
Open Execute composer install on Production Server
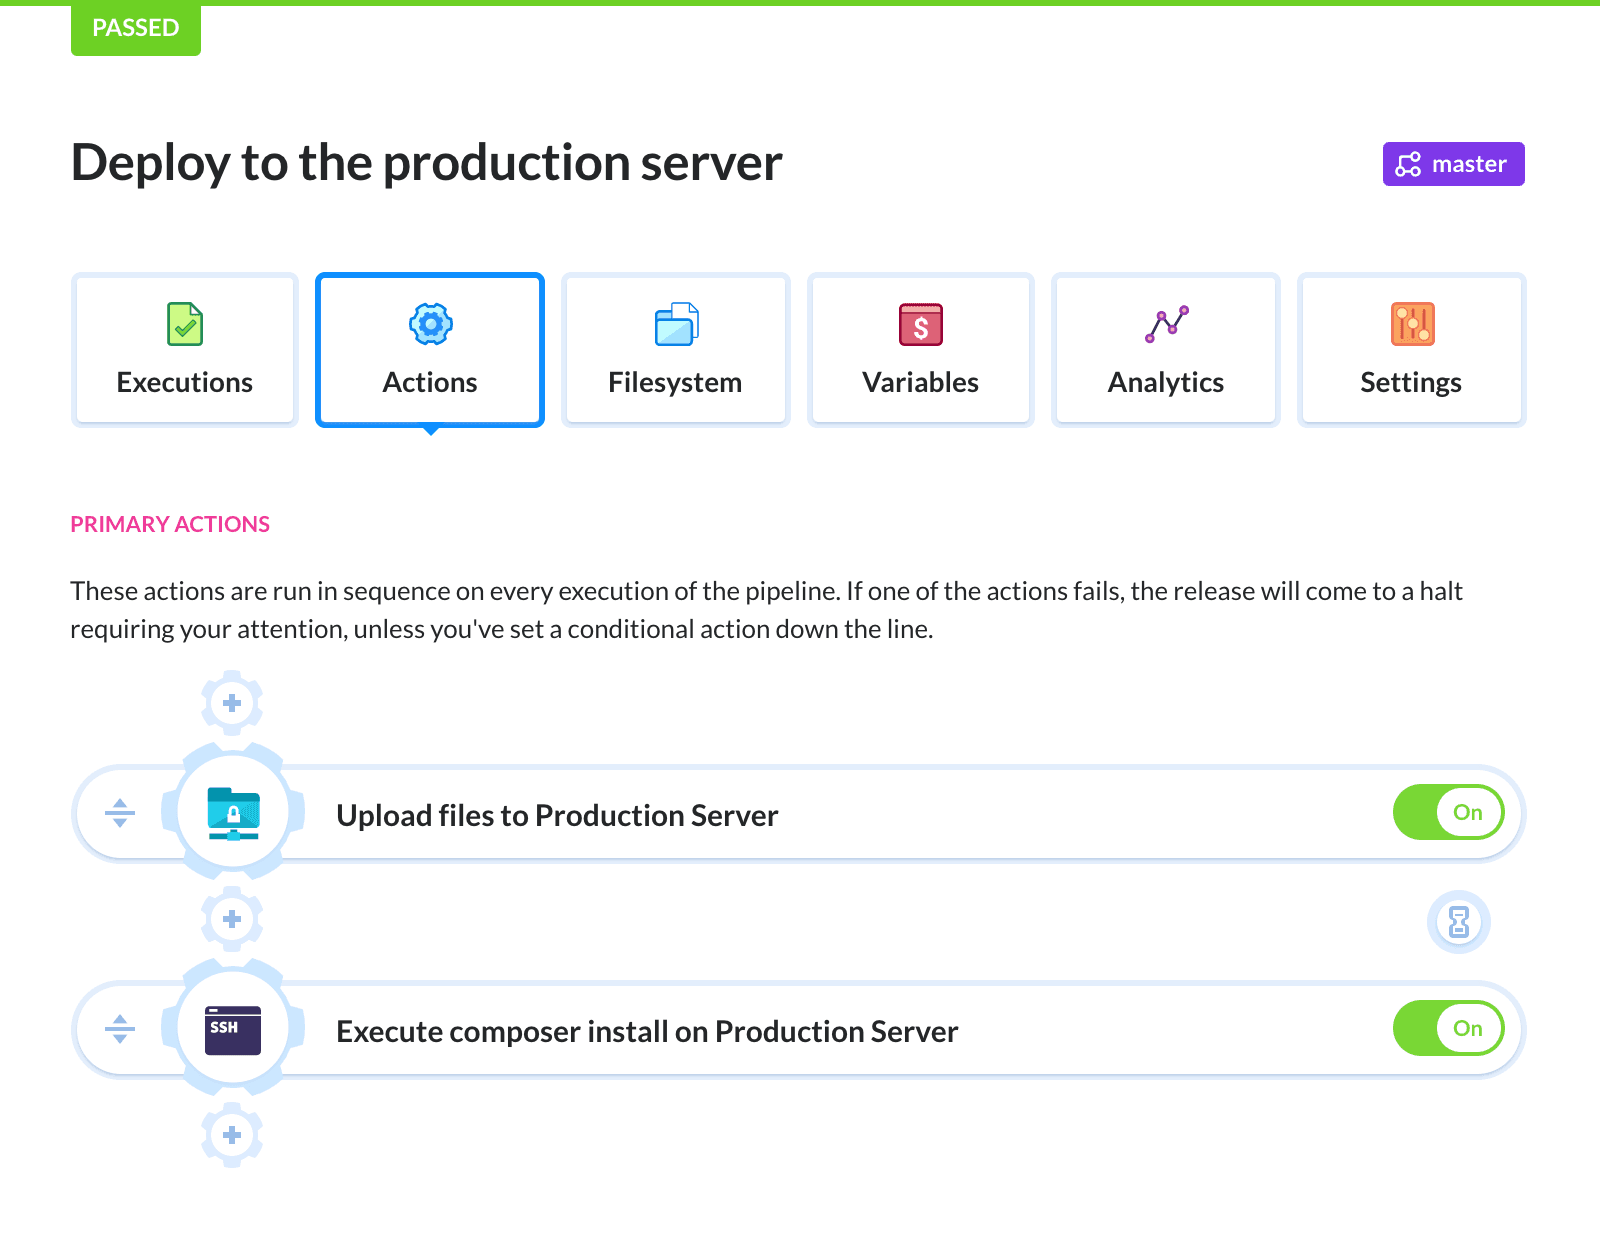(647, 1031)
